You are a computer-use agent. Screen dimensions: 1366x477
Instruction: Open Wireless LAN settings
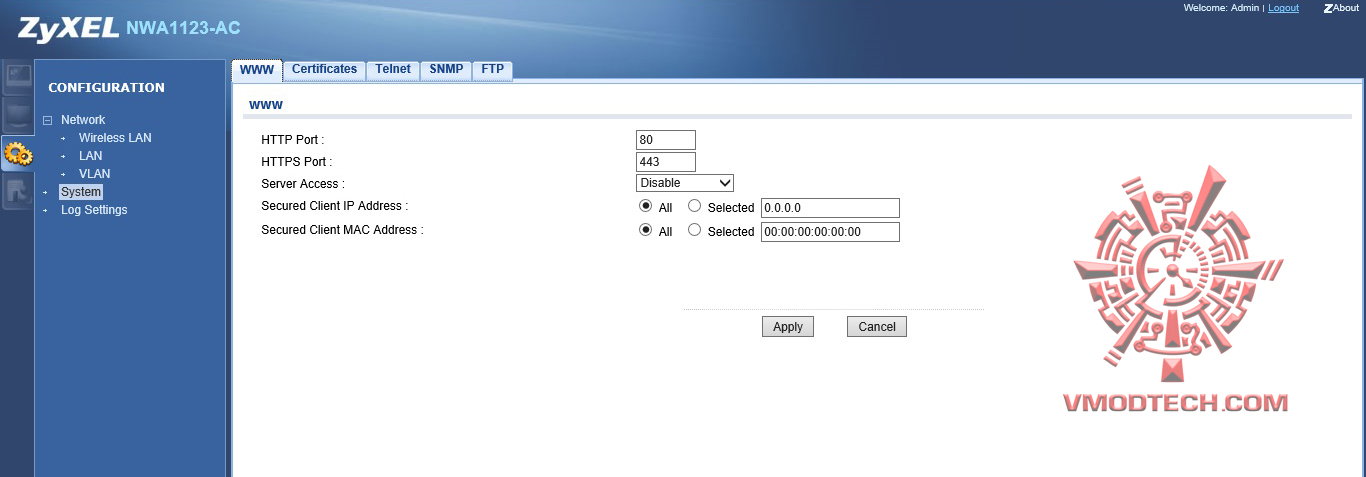(x=115, y=138)
